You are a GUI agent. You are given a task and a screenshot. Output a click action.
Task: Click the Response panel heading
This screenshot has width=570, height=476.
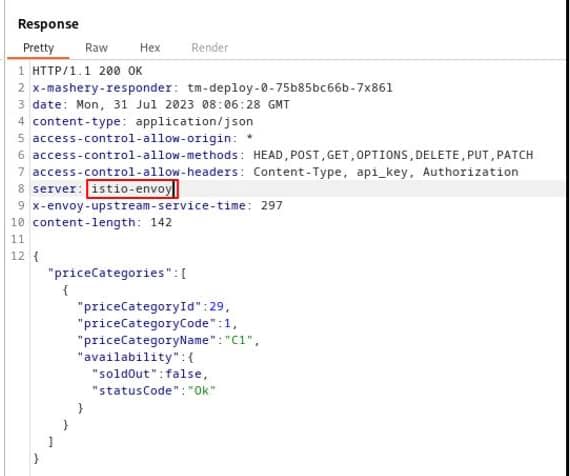pos(48,24)
